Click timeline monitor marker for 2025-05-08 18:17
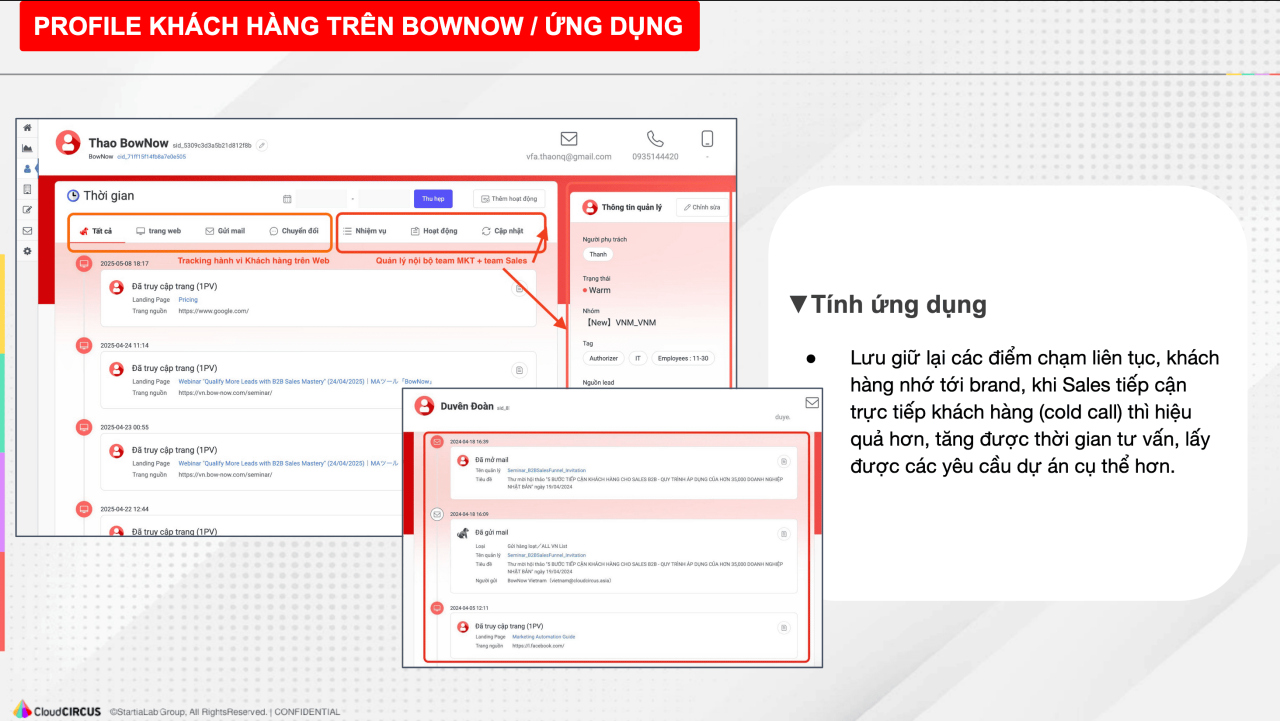 tap(84, 263)
